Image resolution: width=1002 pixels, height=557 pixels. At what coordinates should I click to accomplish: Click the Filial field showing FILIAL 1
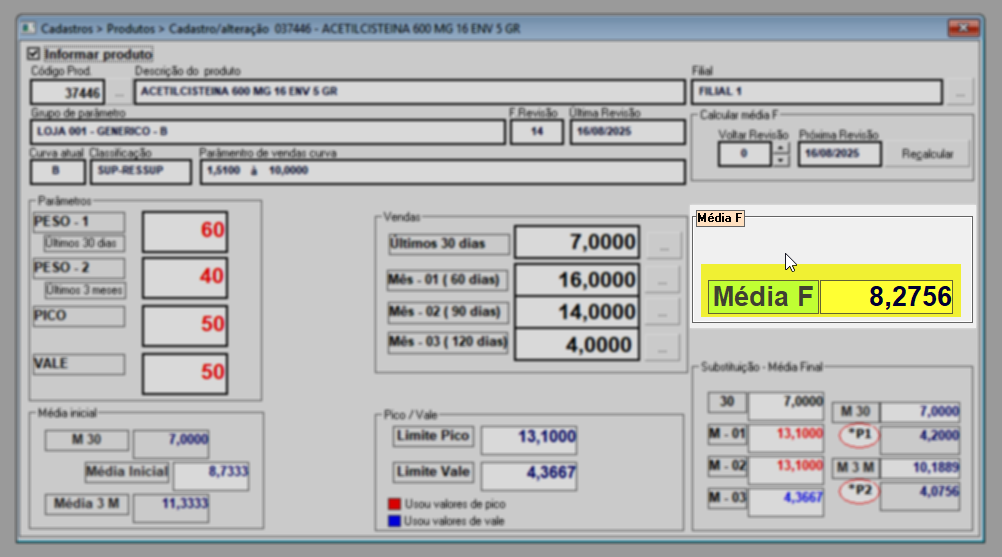coord(817,92)
